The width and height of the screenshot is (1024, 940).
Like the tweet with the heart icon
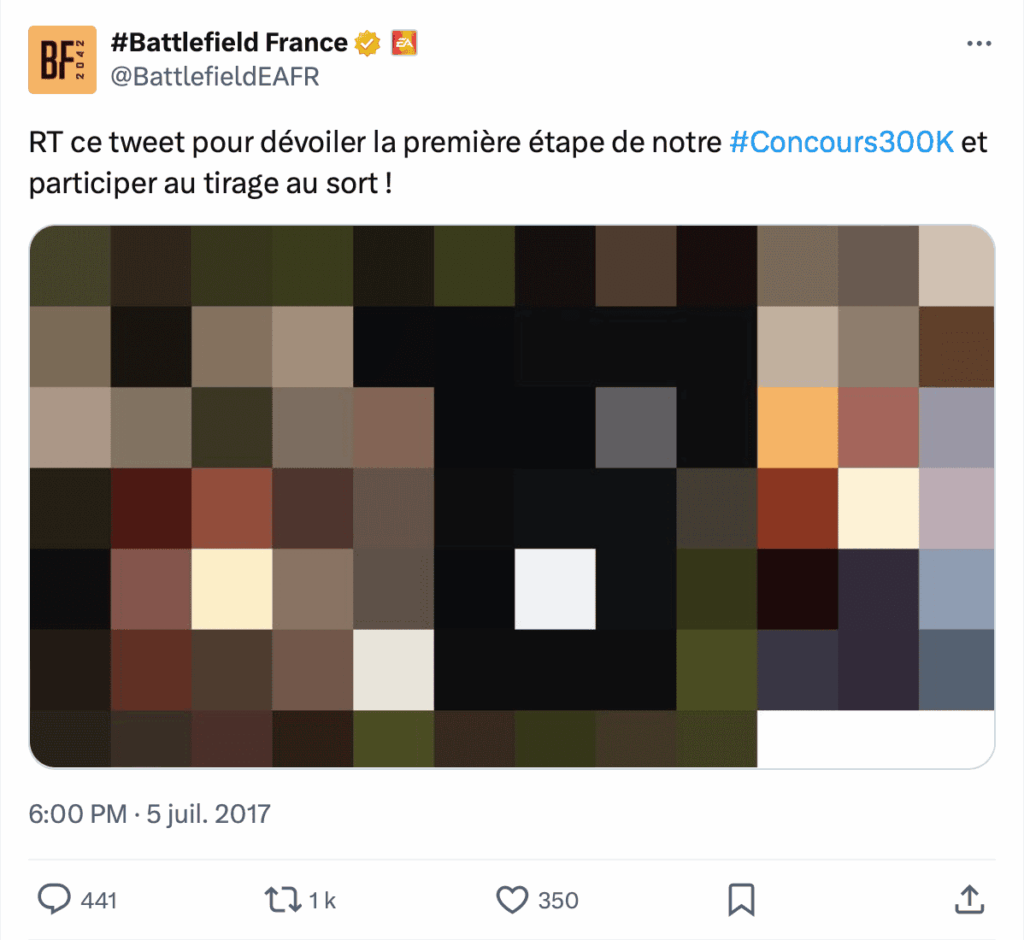coord(512,899)
